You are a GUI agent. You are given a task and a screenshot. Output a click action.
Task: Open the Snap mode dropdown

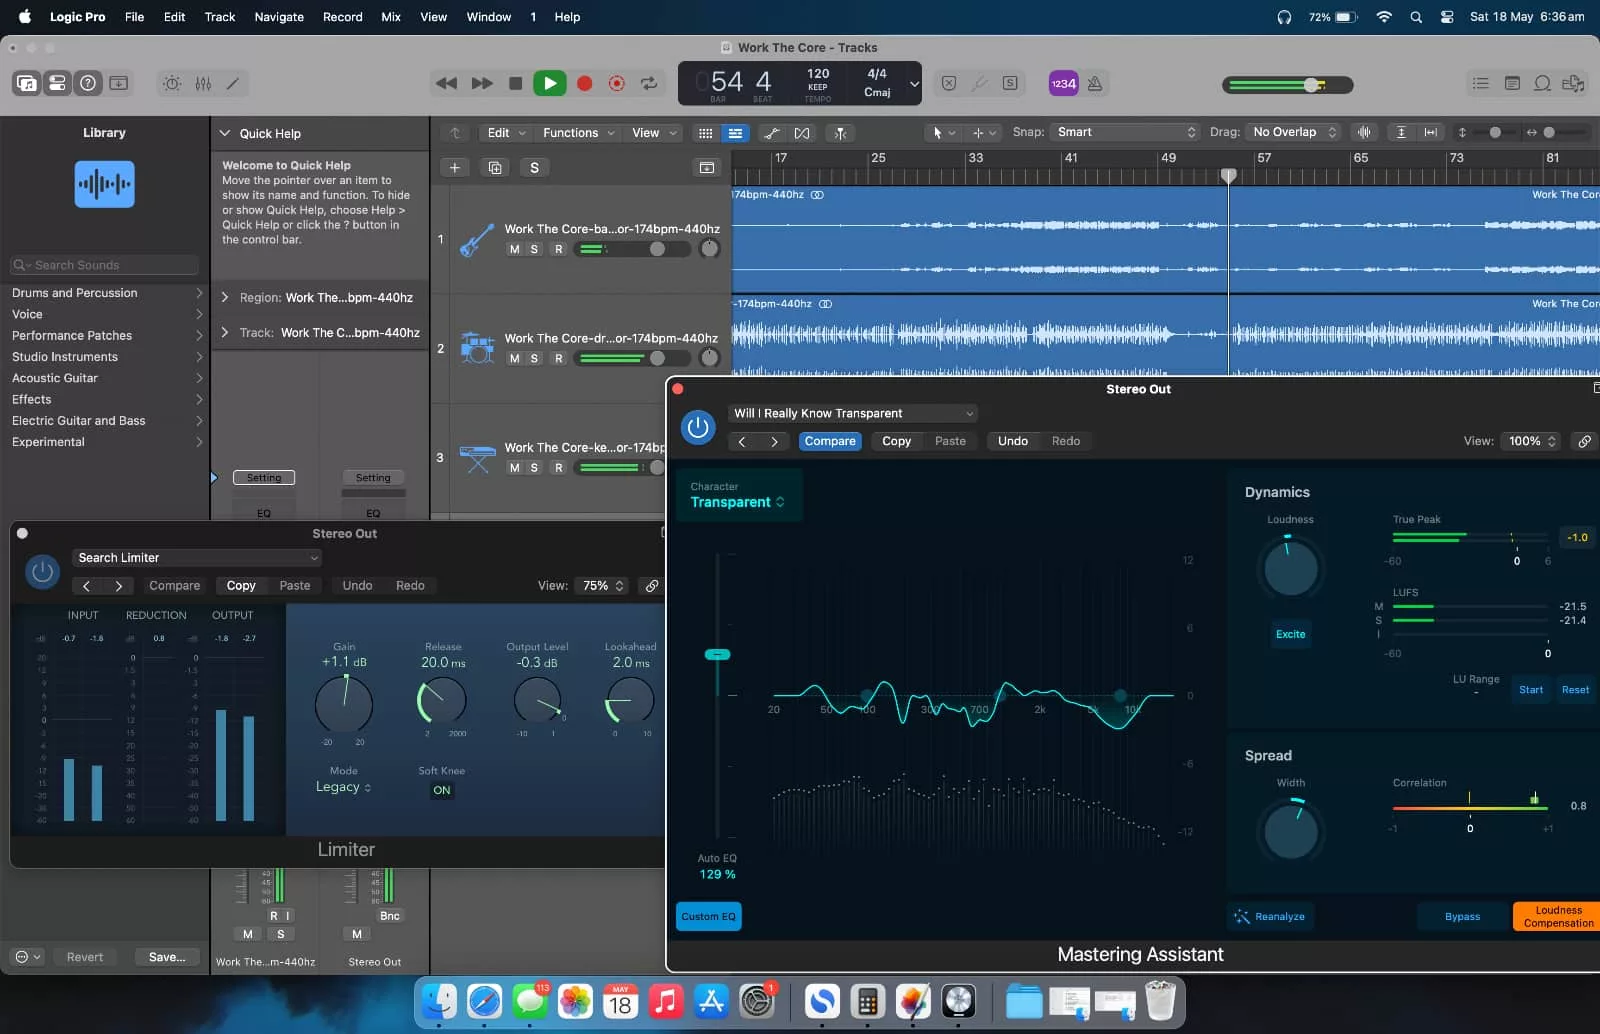coord(1125,132)
